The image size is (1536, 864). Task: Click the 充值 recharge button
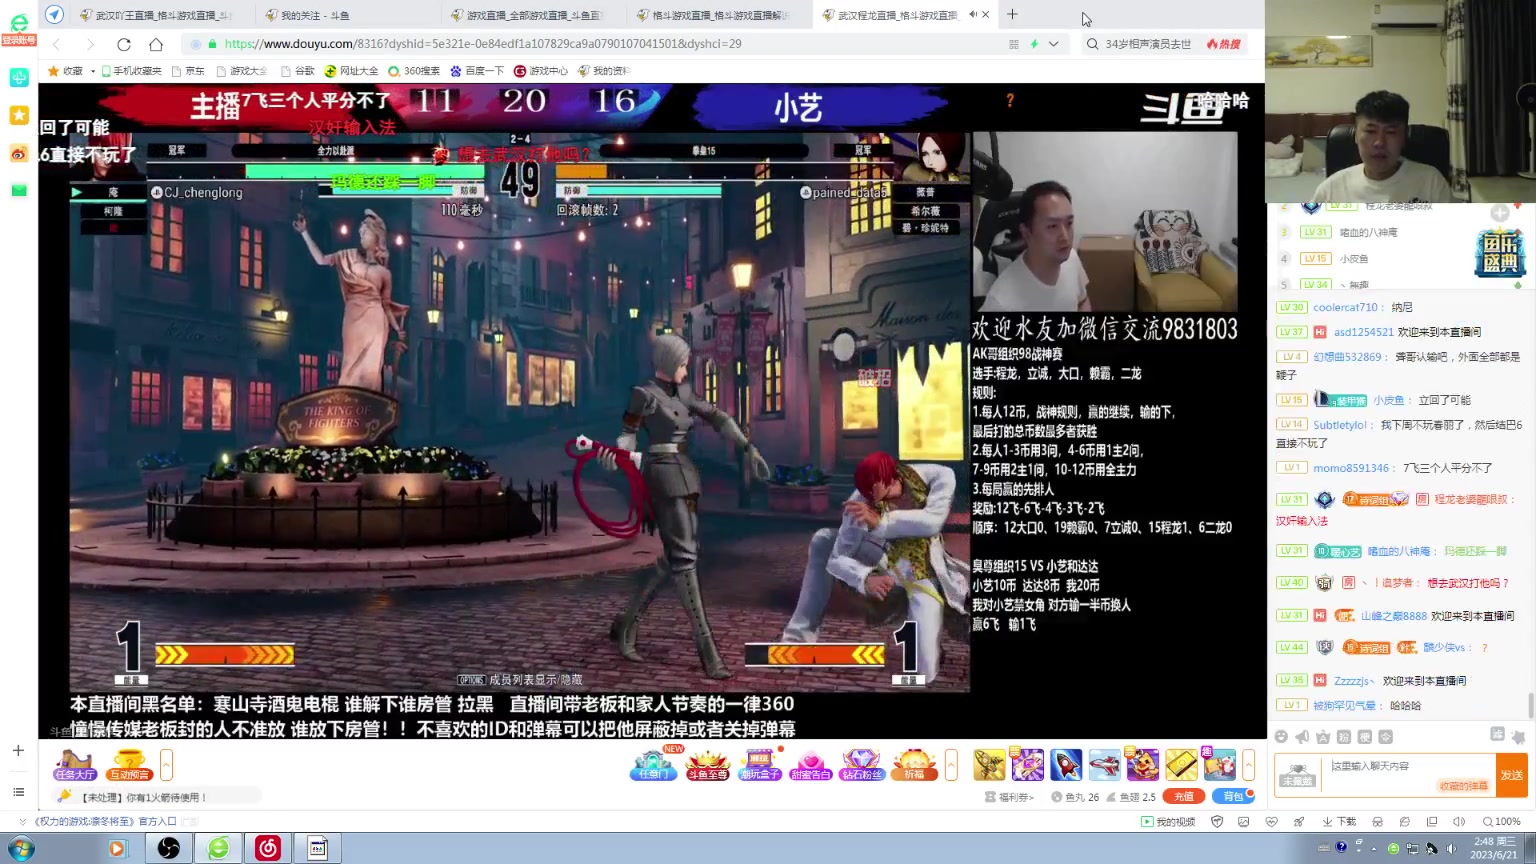(1184, 796)
